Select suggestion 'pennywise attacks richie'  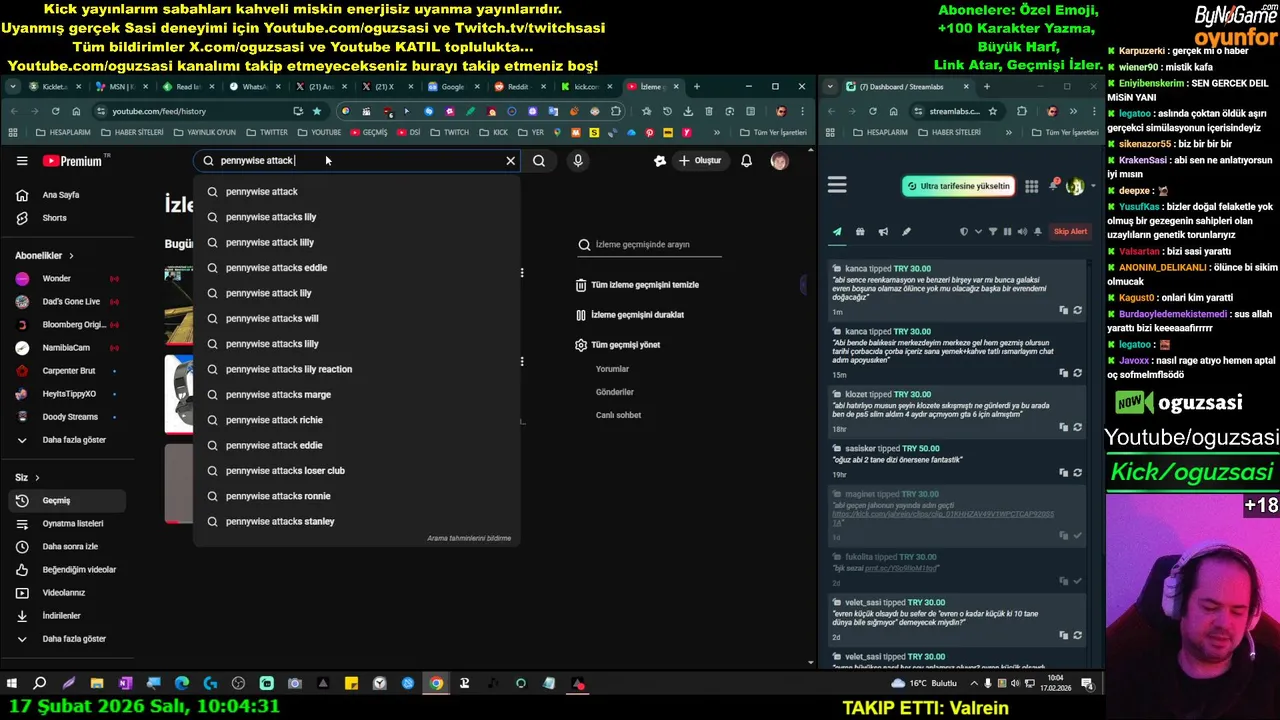point(356,420)
